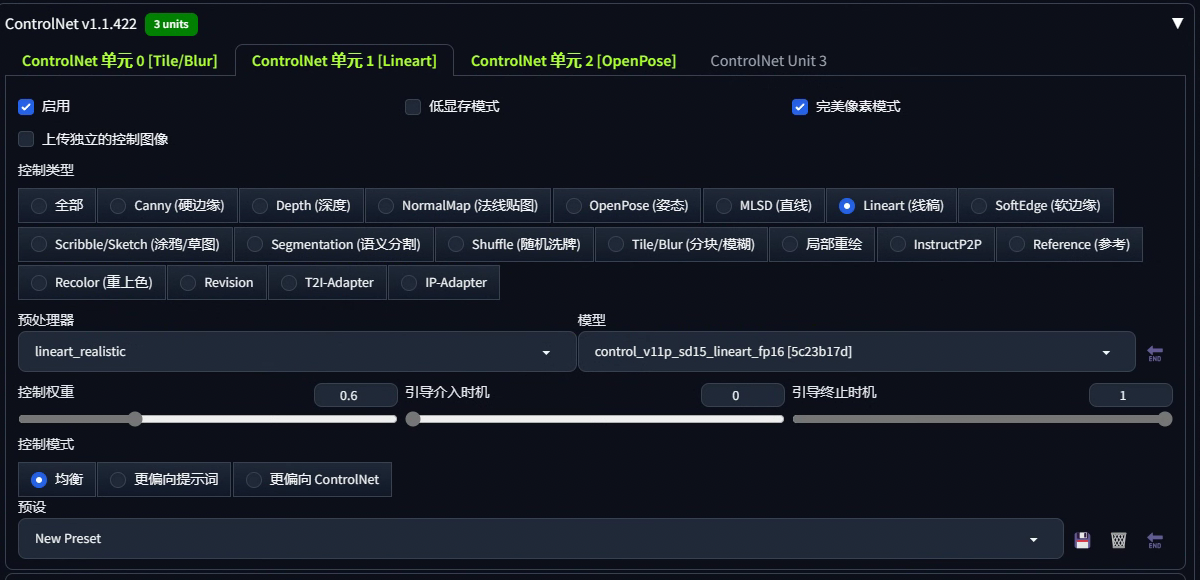Viewport: 1200px width, 580px height.
Task: Open the lineart_realistic preprocessor dropdown
Action: [297, 352]
